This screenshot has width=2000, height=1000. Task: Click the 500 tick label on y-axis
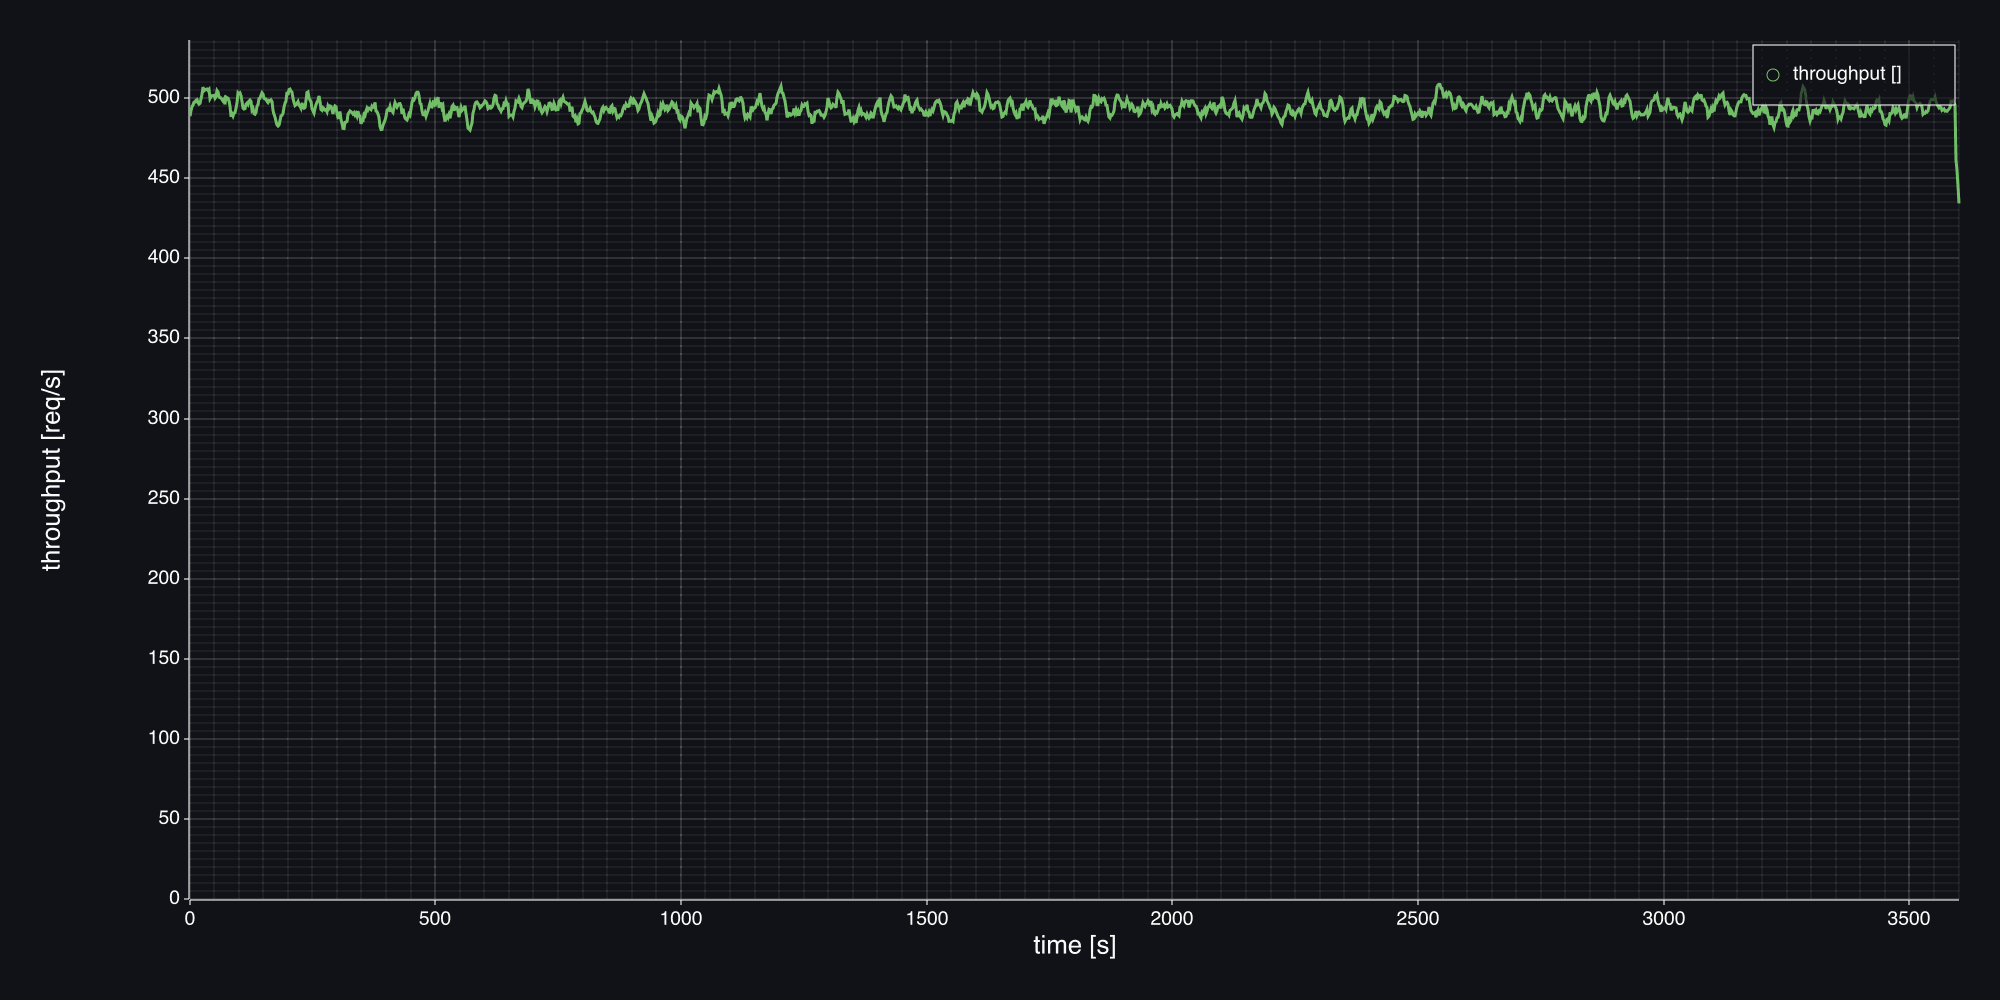[163, 97]
